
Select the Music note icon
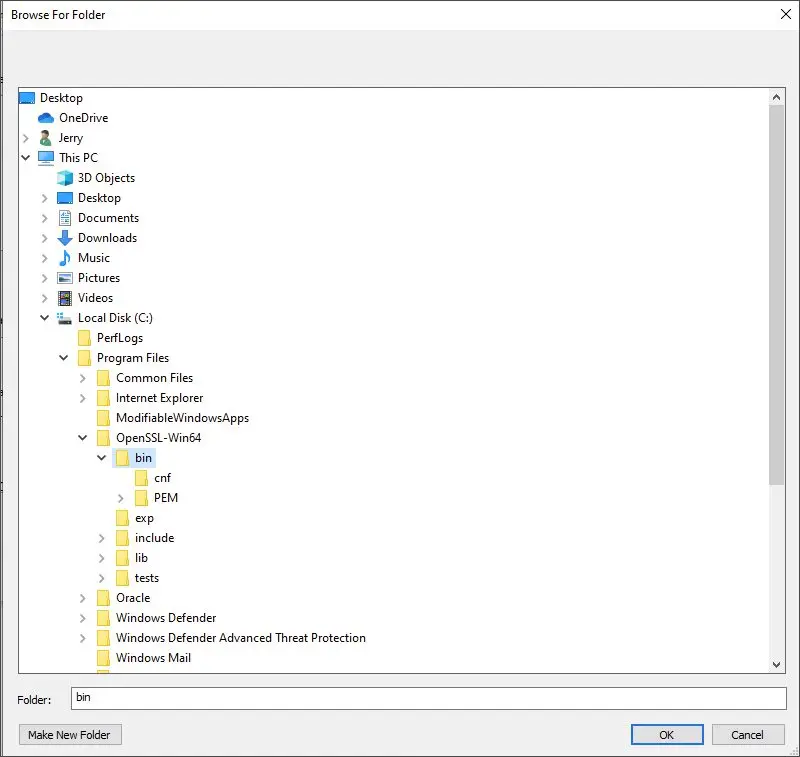pos(65,258)
